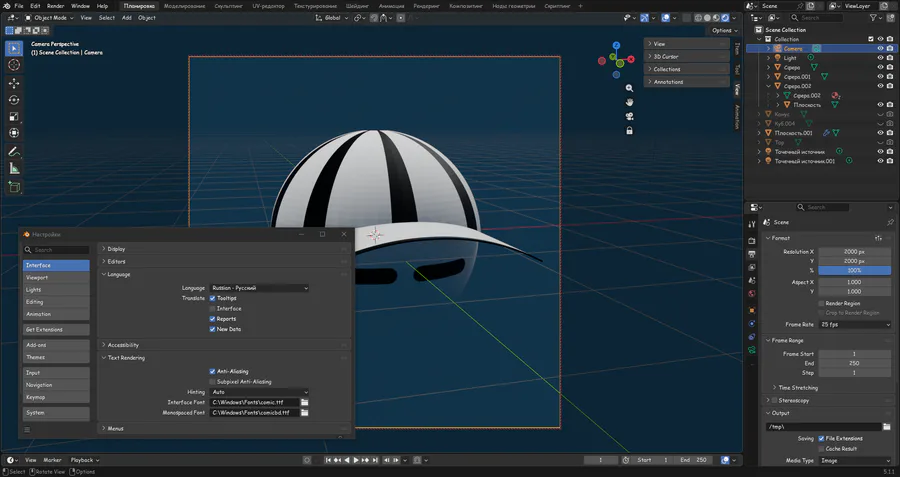This screenshot has width=900, height=477.
Task: Click the lock camera to view icon
Action: pos(629,129)
